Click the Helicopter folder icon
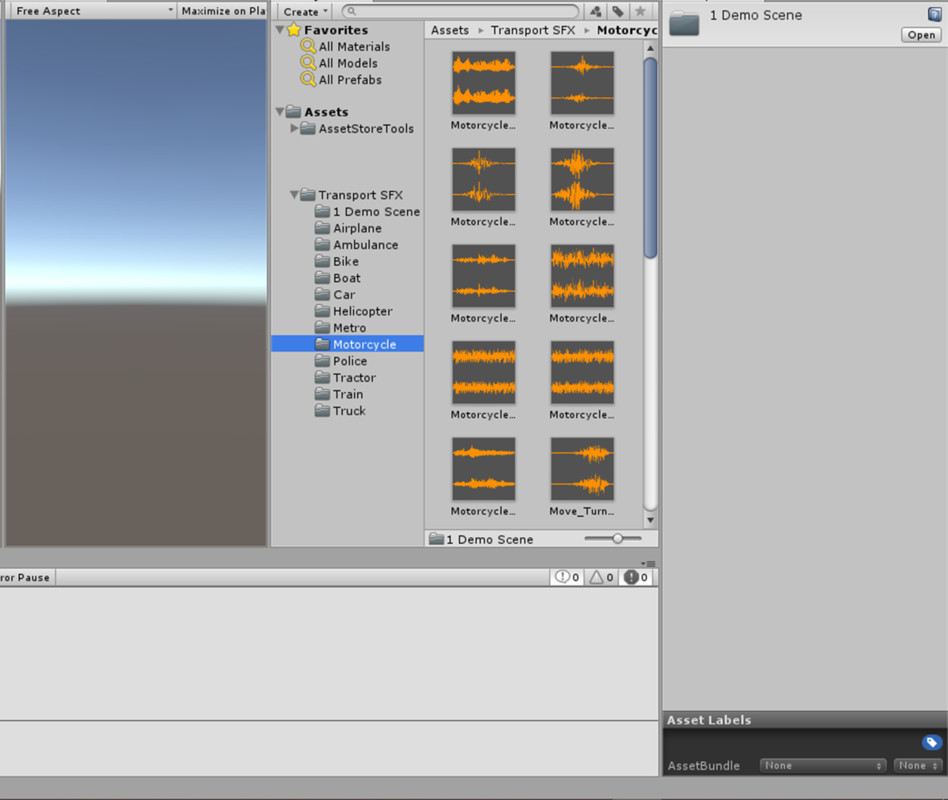This screenshot has width=948, height=800. (322, 311)
